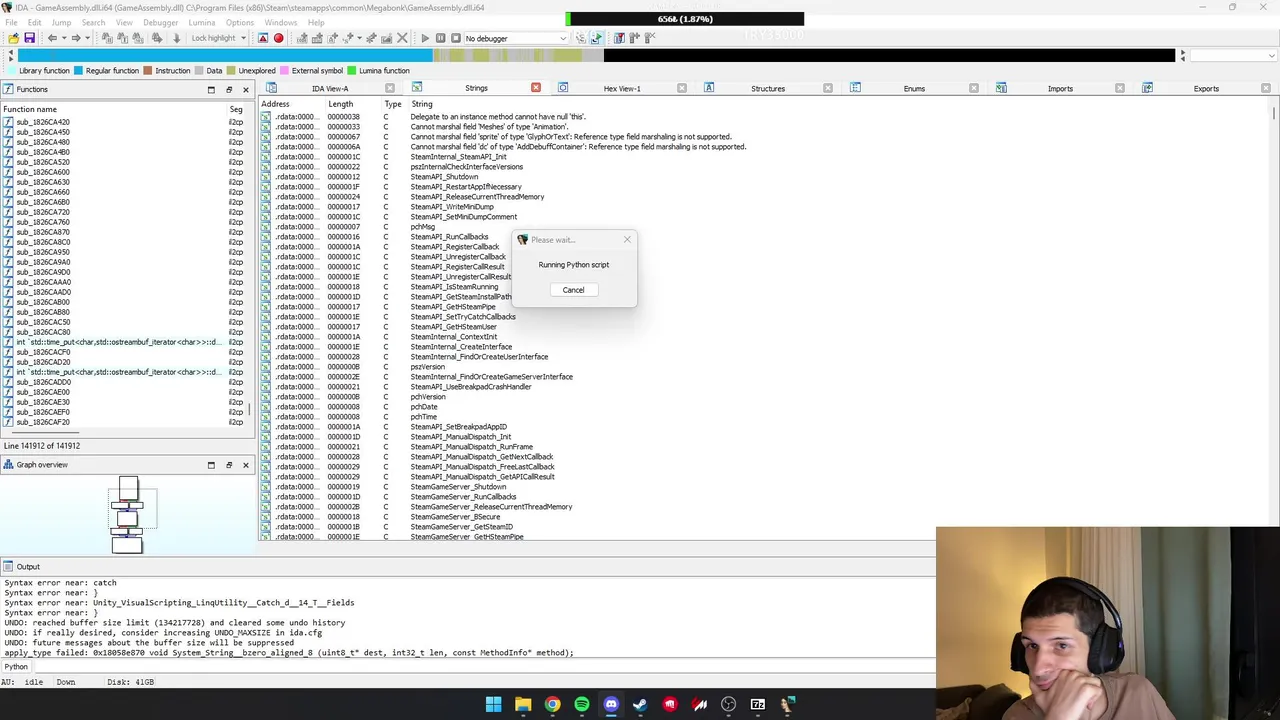
Task: Select the SteamAPI_RunCallbacks string row
Action: 449,237
